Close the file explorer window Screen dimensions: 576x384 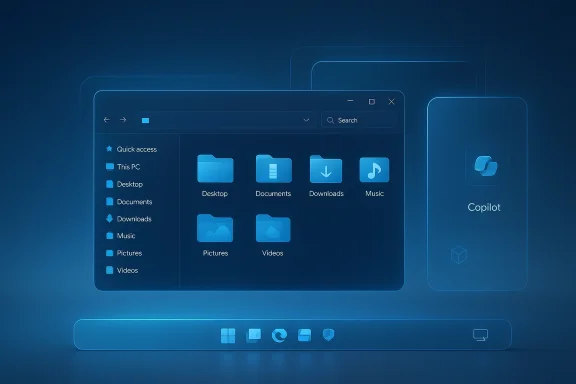pyautogui.click(x=392, y=102)
